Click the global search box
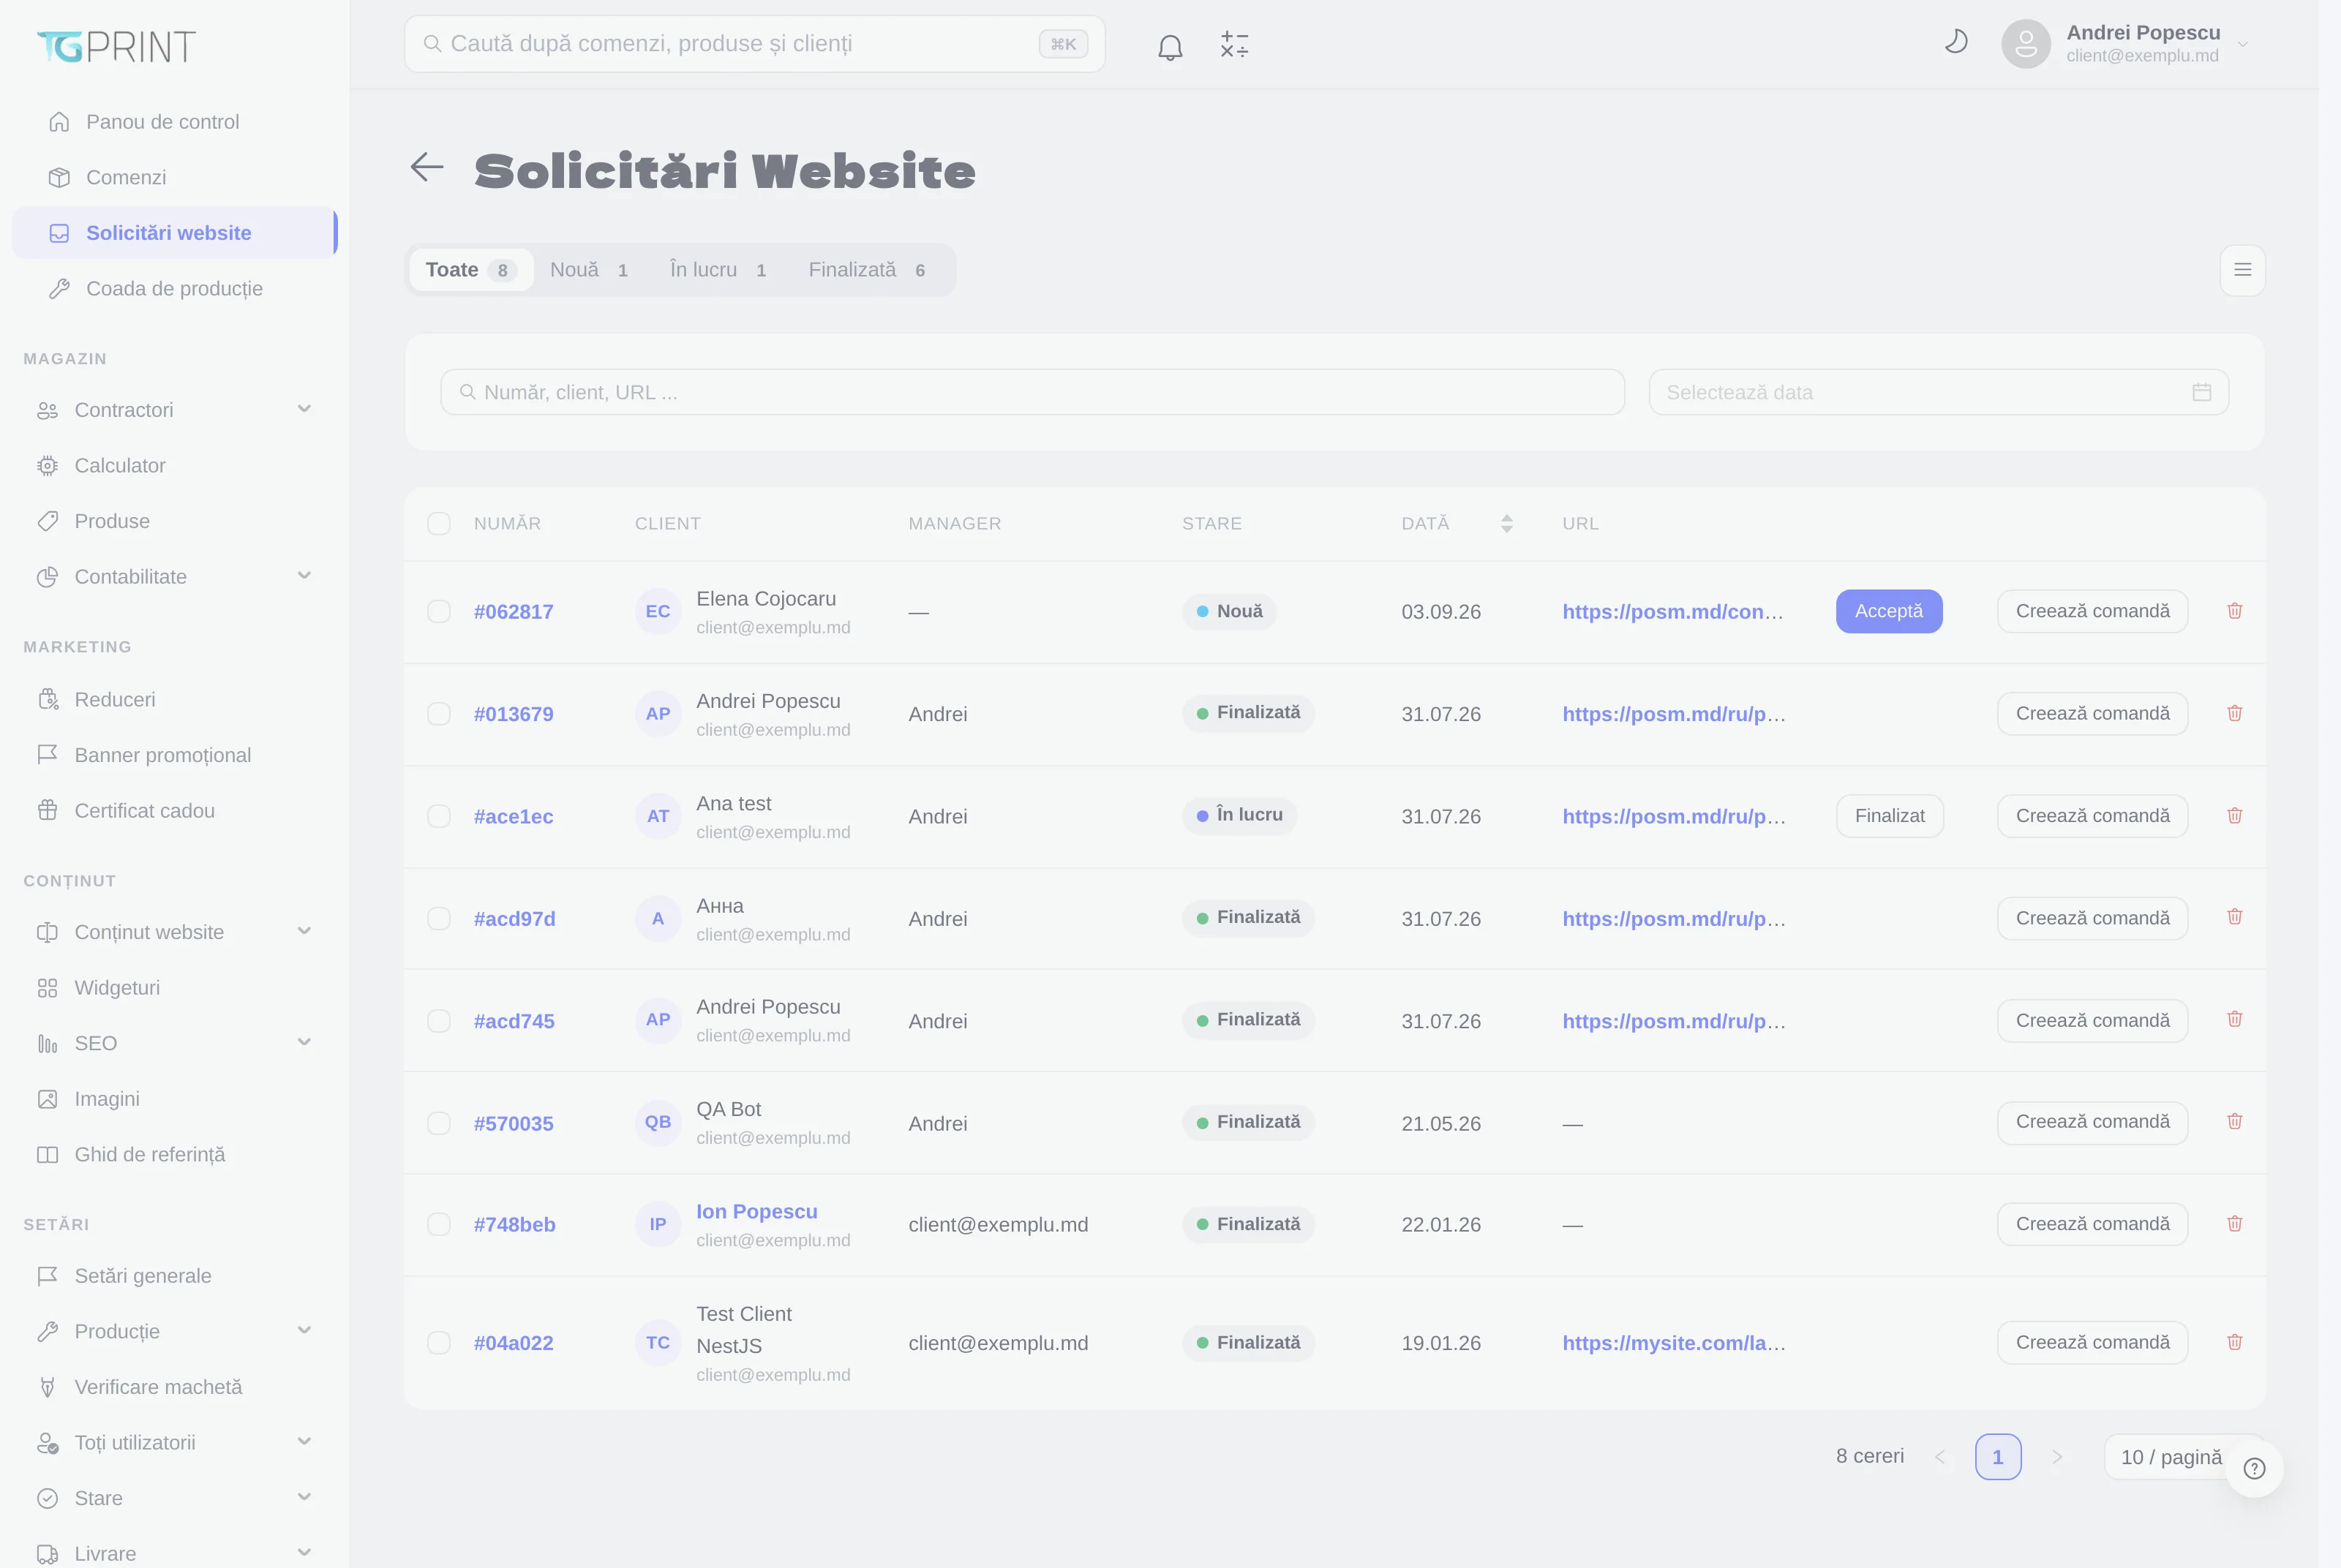 (754, 44)
